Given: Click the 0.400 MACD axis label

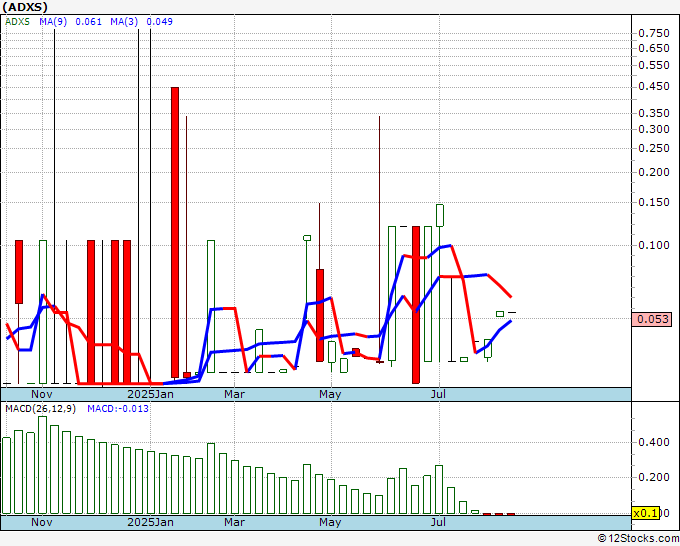Looking at the screenshot, I should coord(653,442).
